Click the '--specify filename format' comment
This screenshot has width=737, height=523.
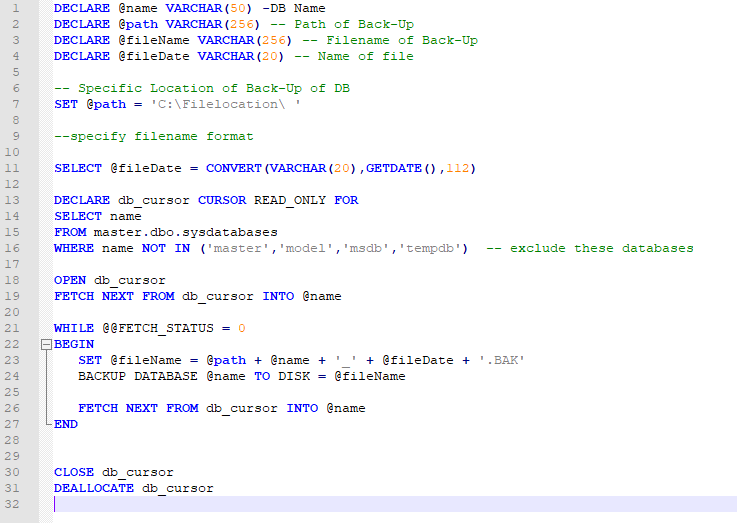click(x=154, y=136)
